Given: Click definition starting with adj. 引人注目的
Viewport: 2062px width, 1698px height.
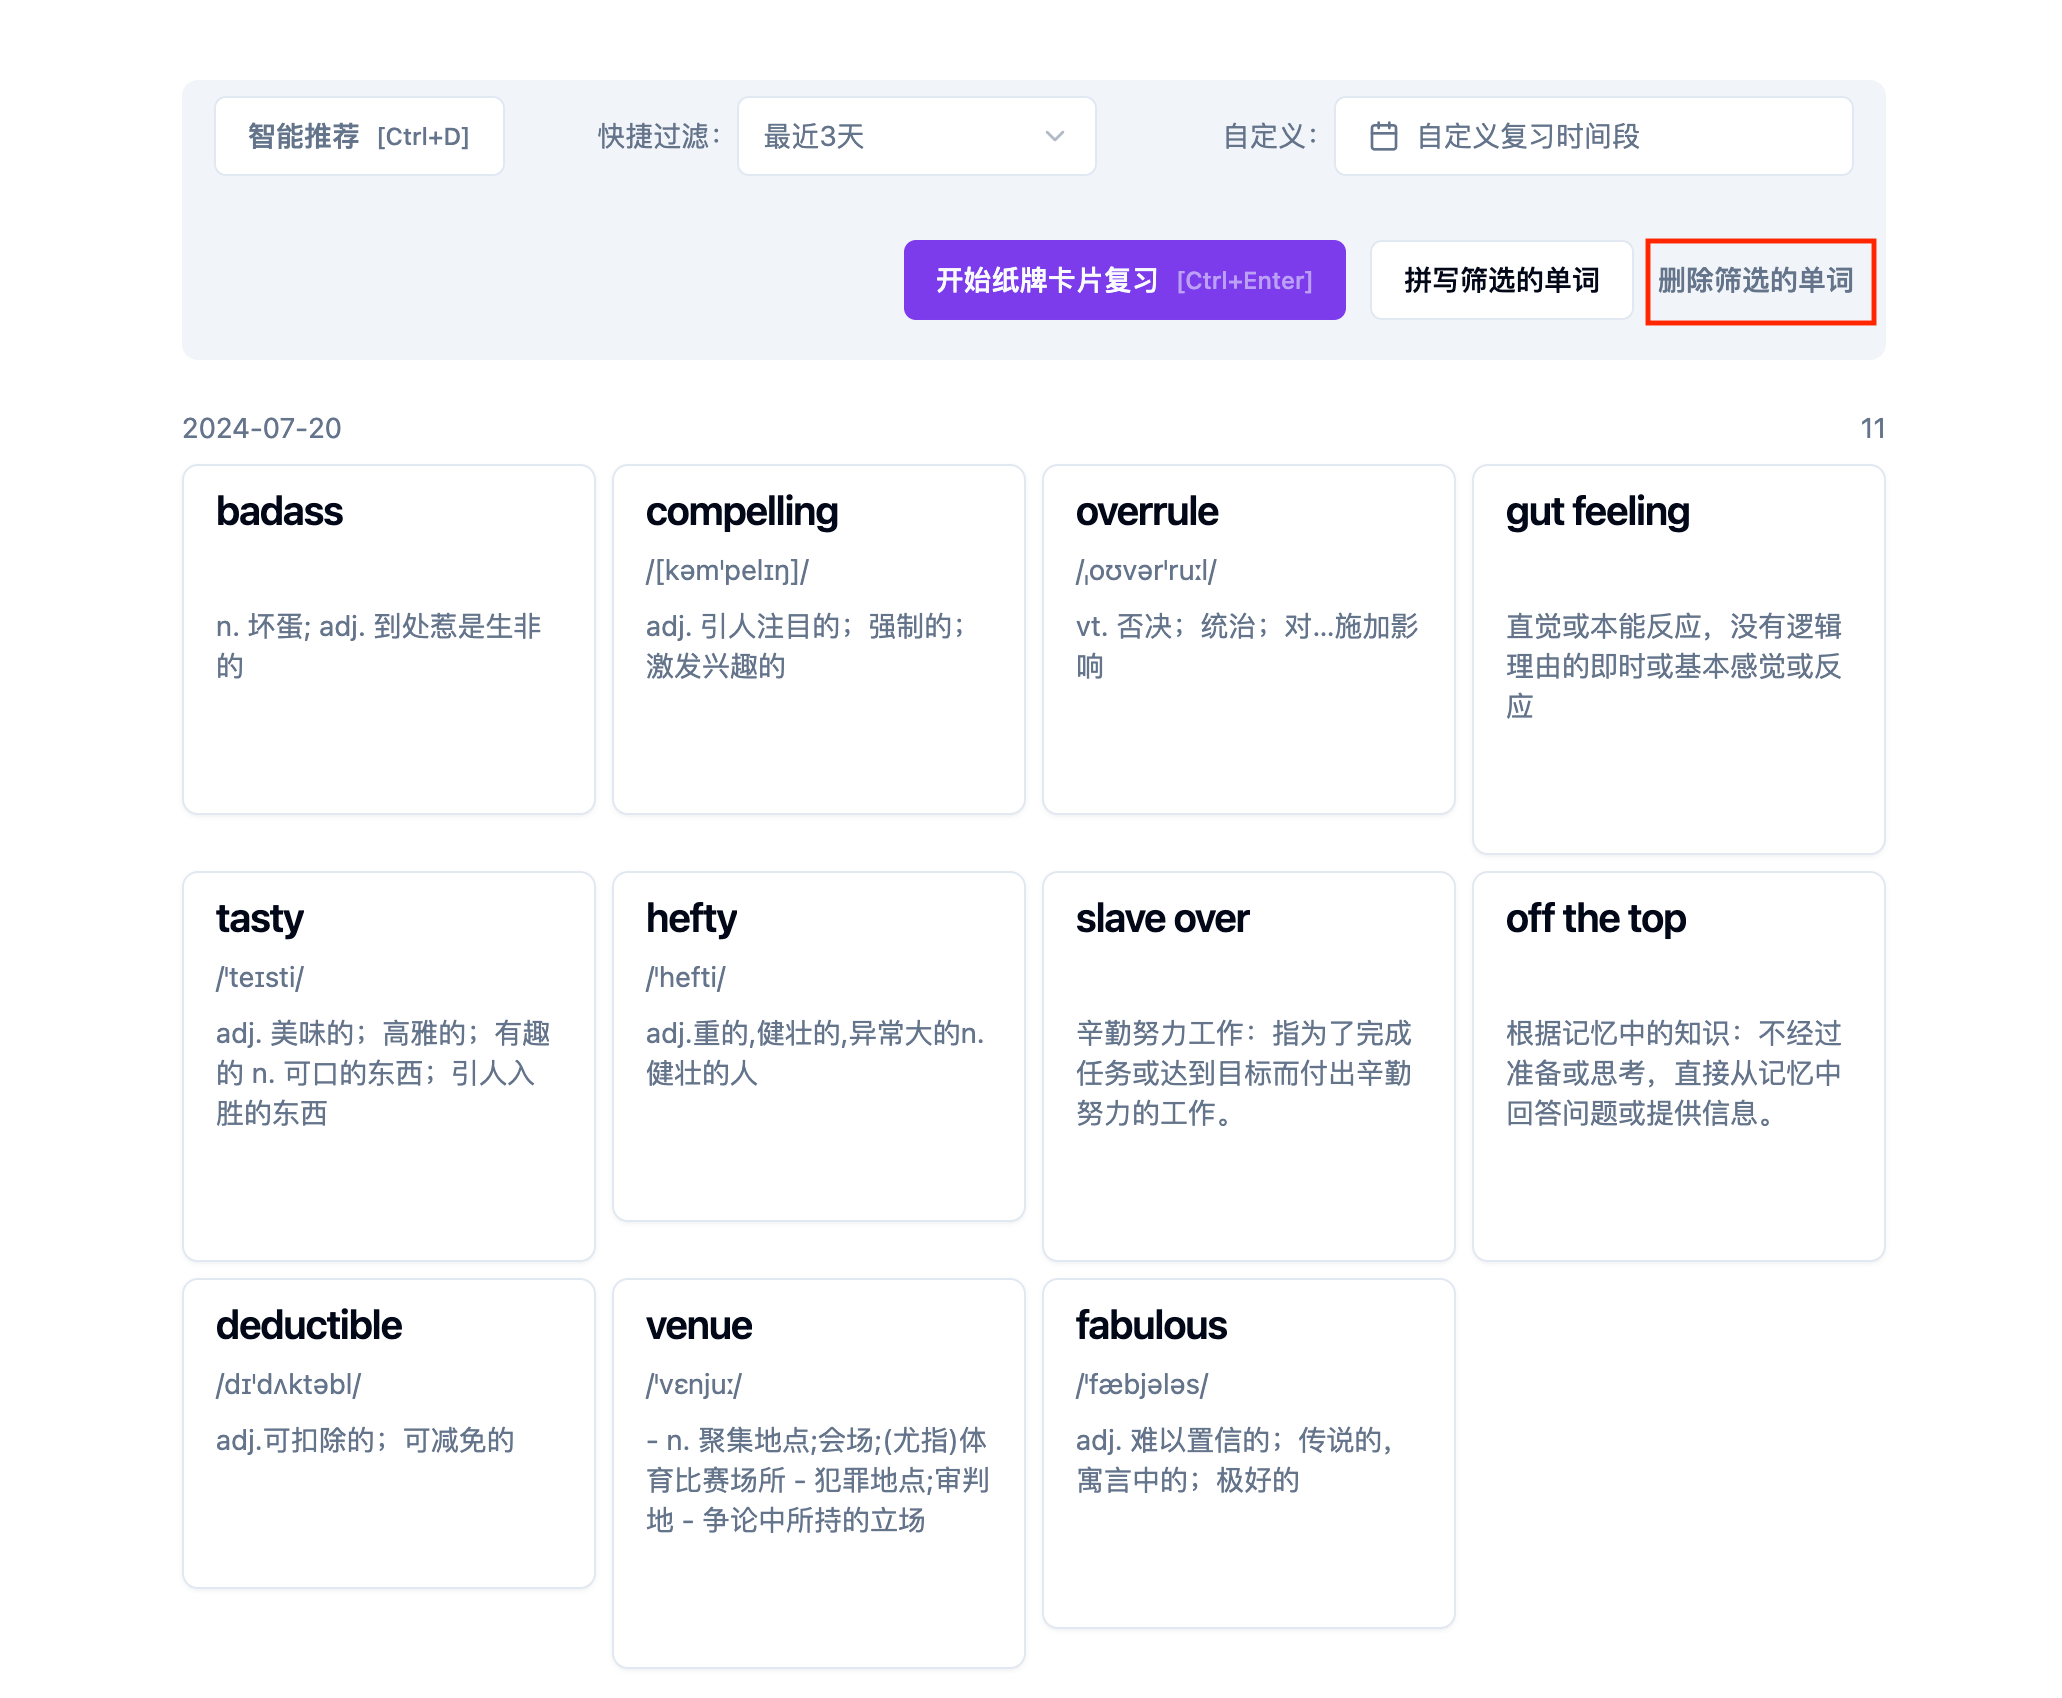Looking at the screenshot, I should [x=806, y=646].
